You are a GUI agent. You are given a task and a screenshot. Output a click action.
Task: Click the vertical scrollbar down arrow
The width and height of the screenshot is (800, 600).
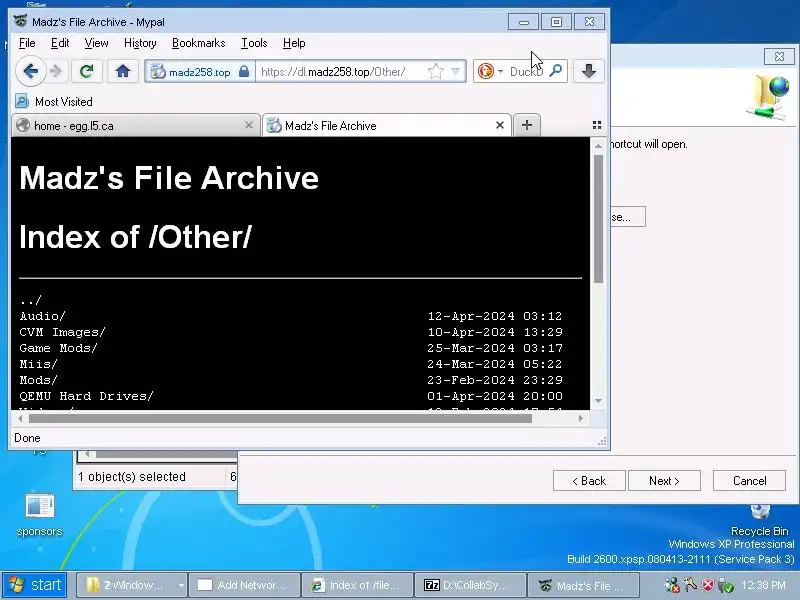coord(598,402)
